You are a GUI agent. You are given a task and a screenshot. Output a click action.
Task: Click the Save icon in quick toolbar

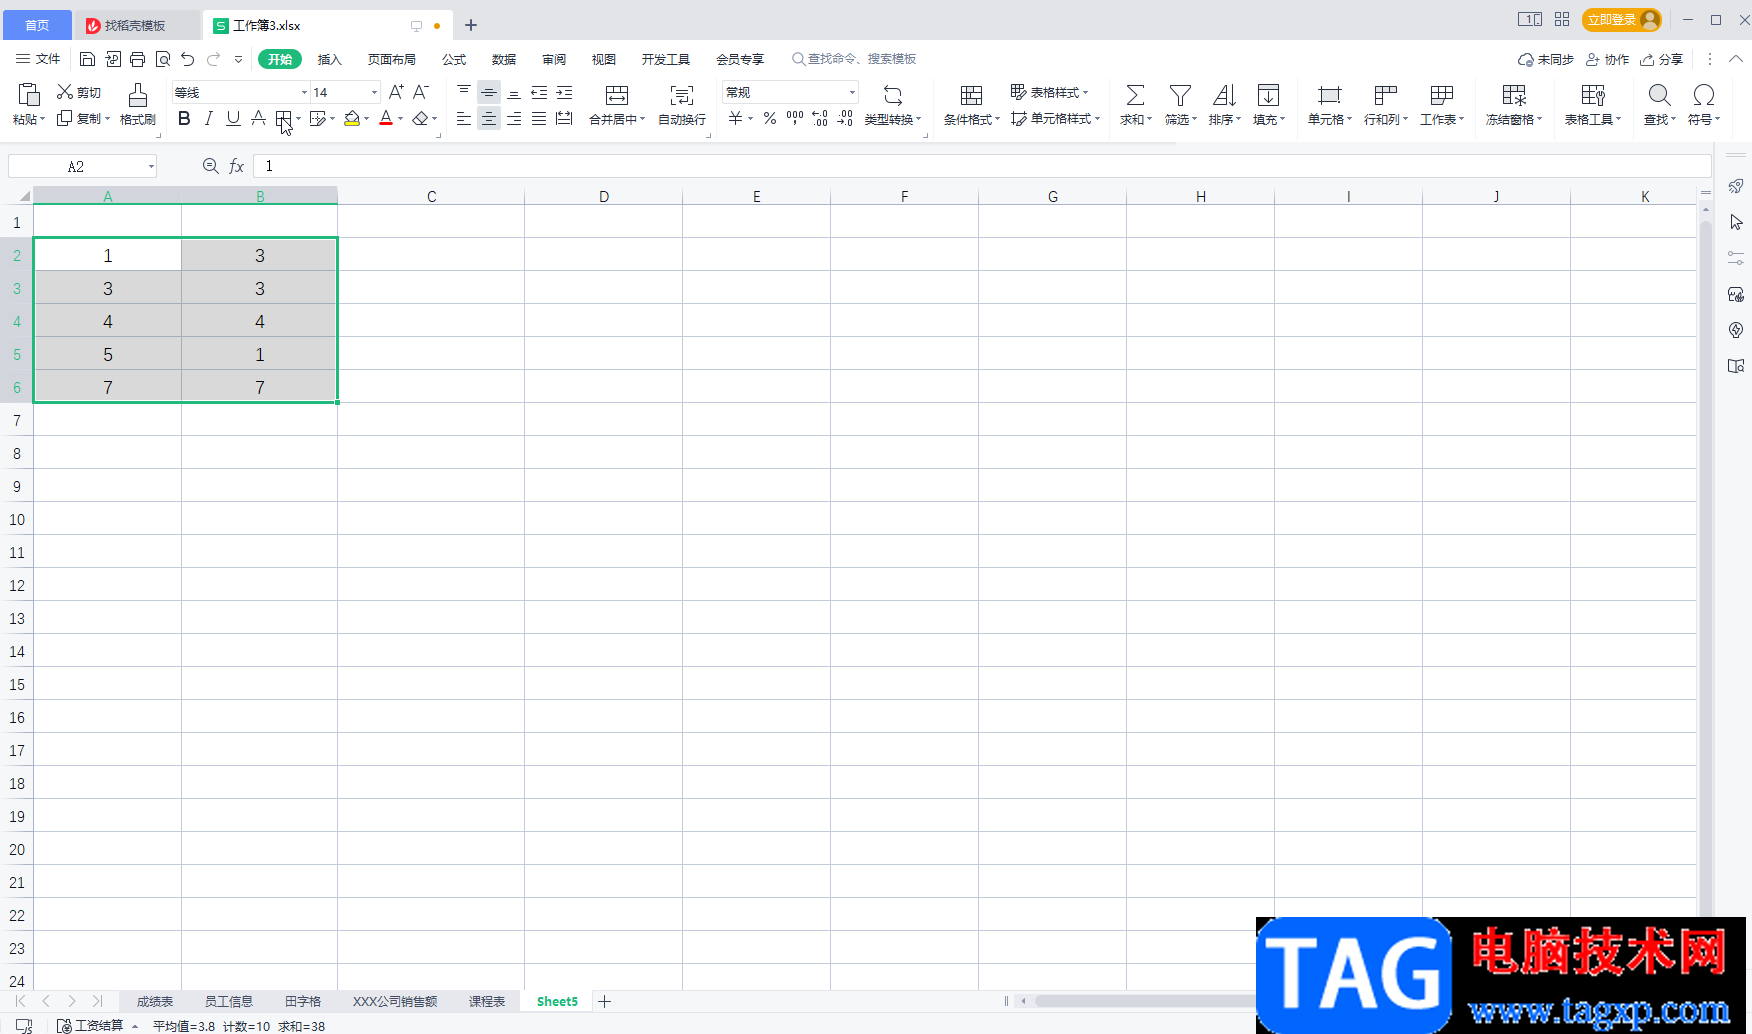(x=88, y=59)
